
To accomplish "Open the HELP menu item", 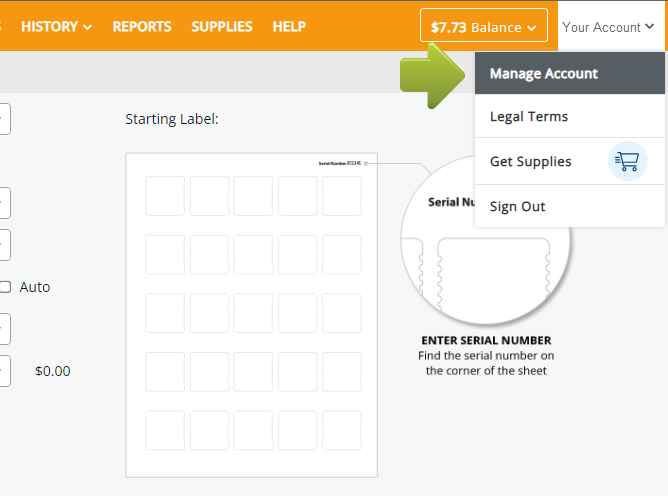I will 289,27.
